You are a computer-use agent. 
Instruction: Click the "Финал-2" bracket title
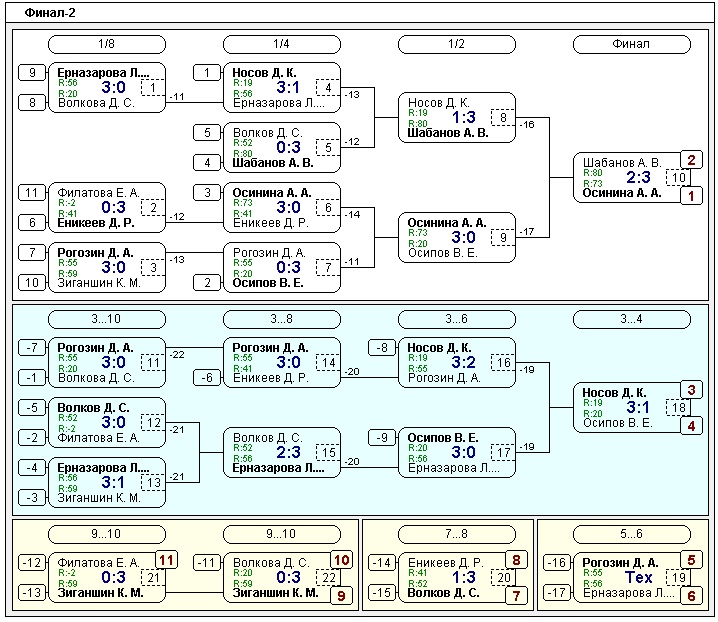(48, 13)
